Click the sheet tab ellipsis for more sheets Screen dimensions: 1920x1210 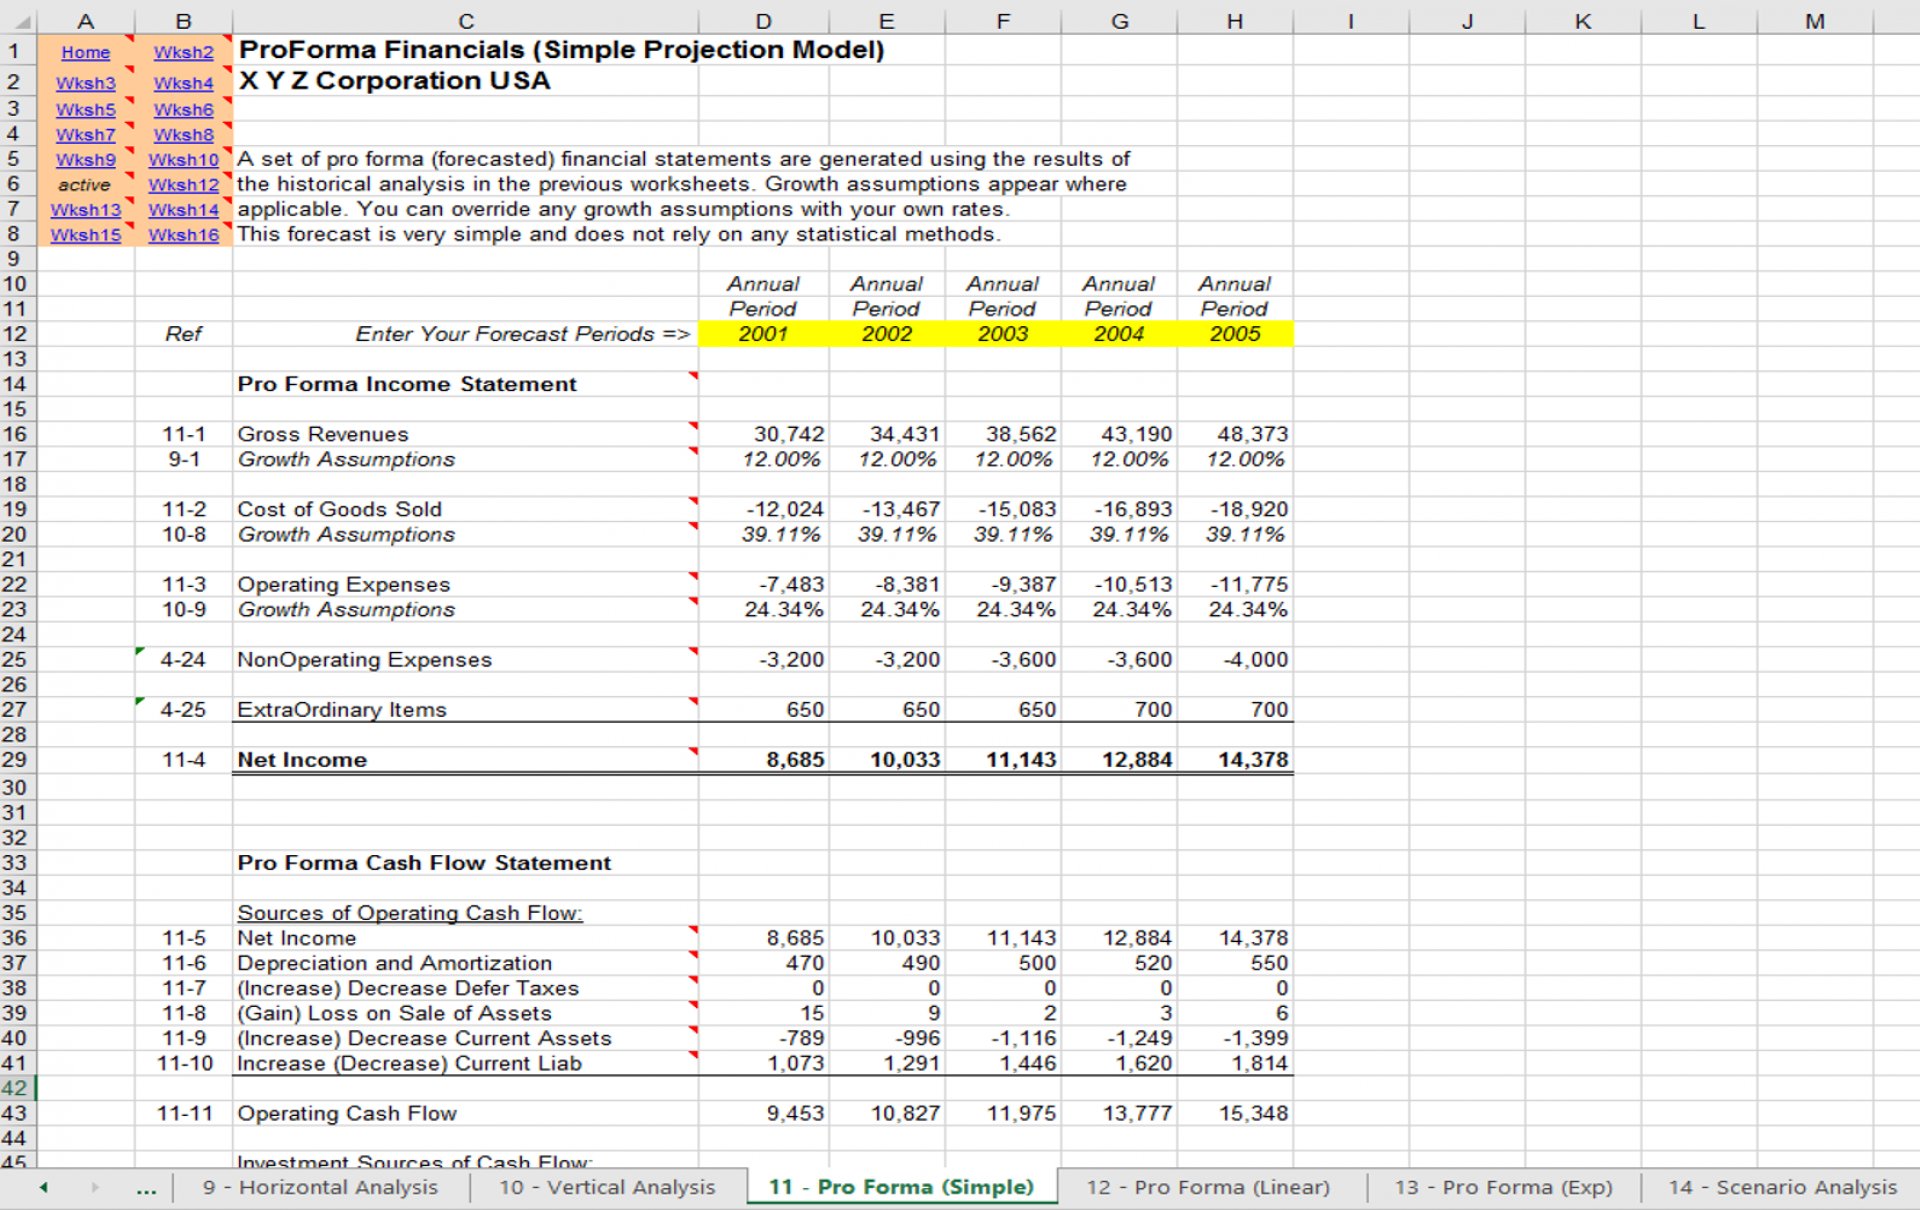coord(146,1189)
